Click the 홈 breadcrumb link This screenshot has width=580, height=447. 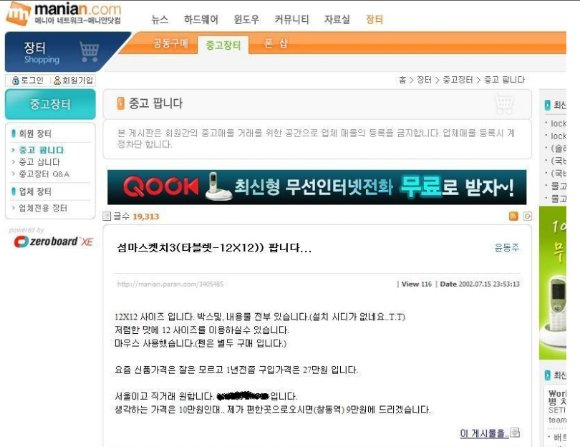pyautogui.click(x=402, y=80)
